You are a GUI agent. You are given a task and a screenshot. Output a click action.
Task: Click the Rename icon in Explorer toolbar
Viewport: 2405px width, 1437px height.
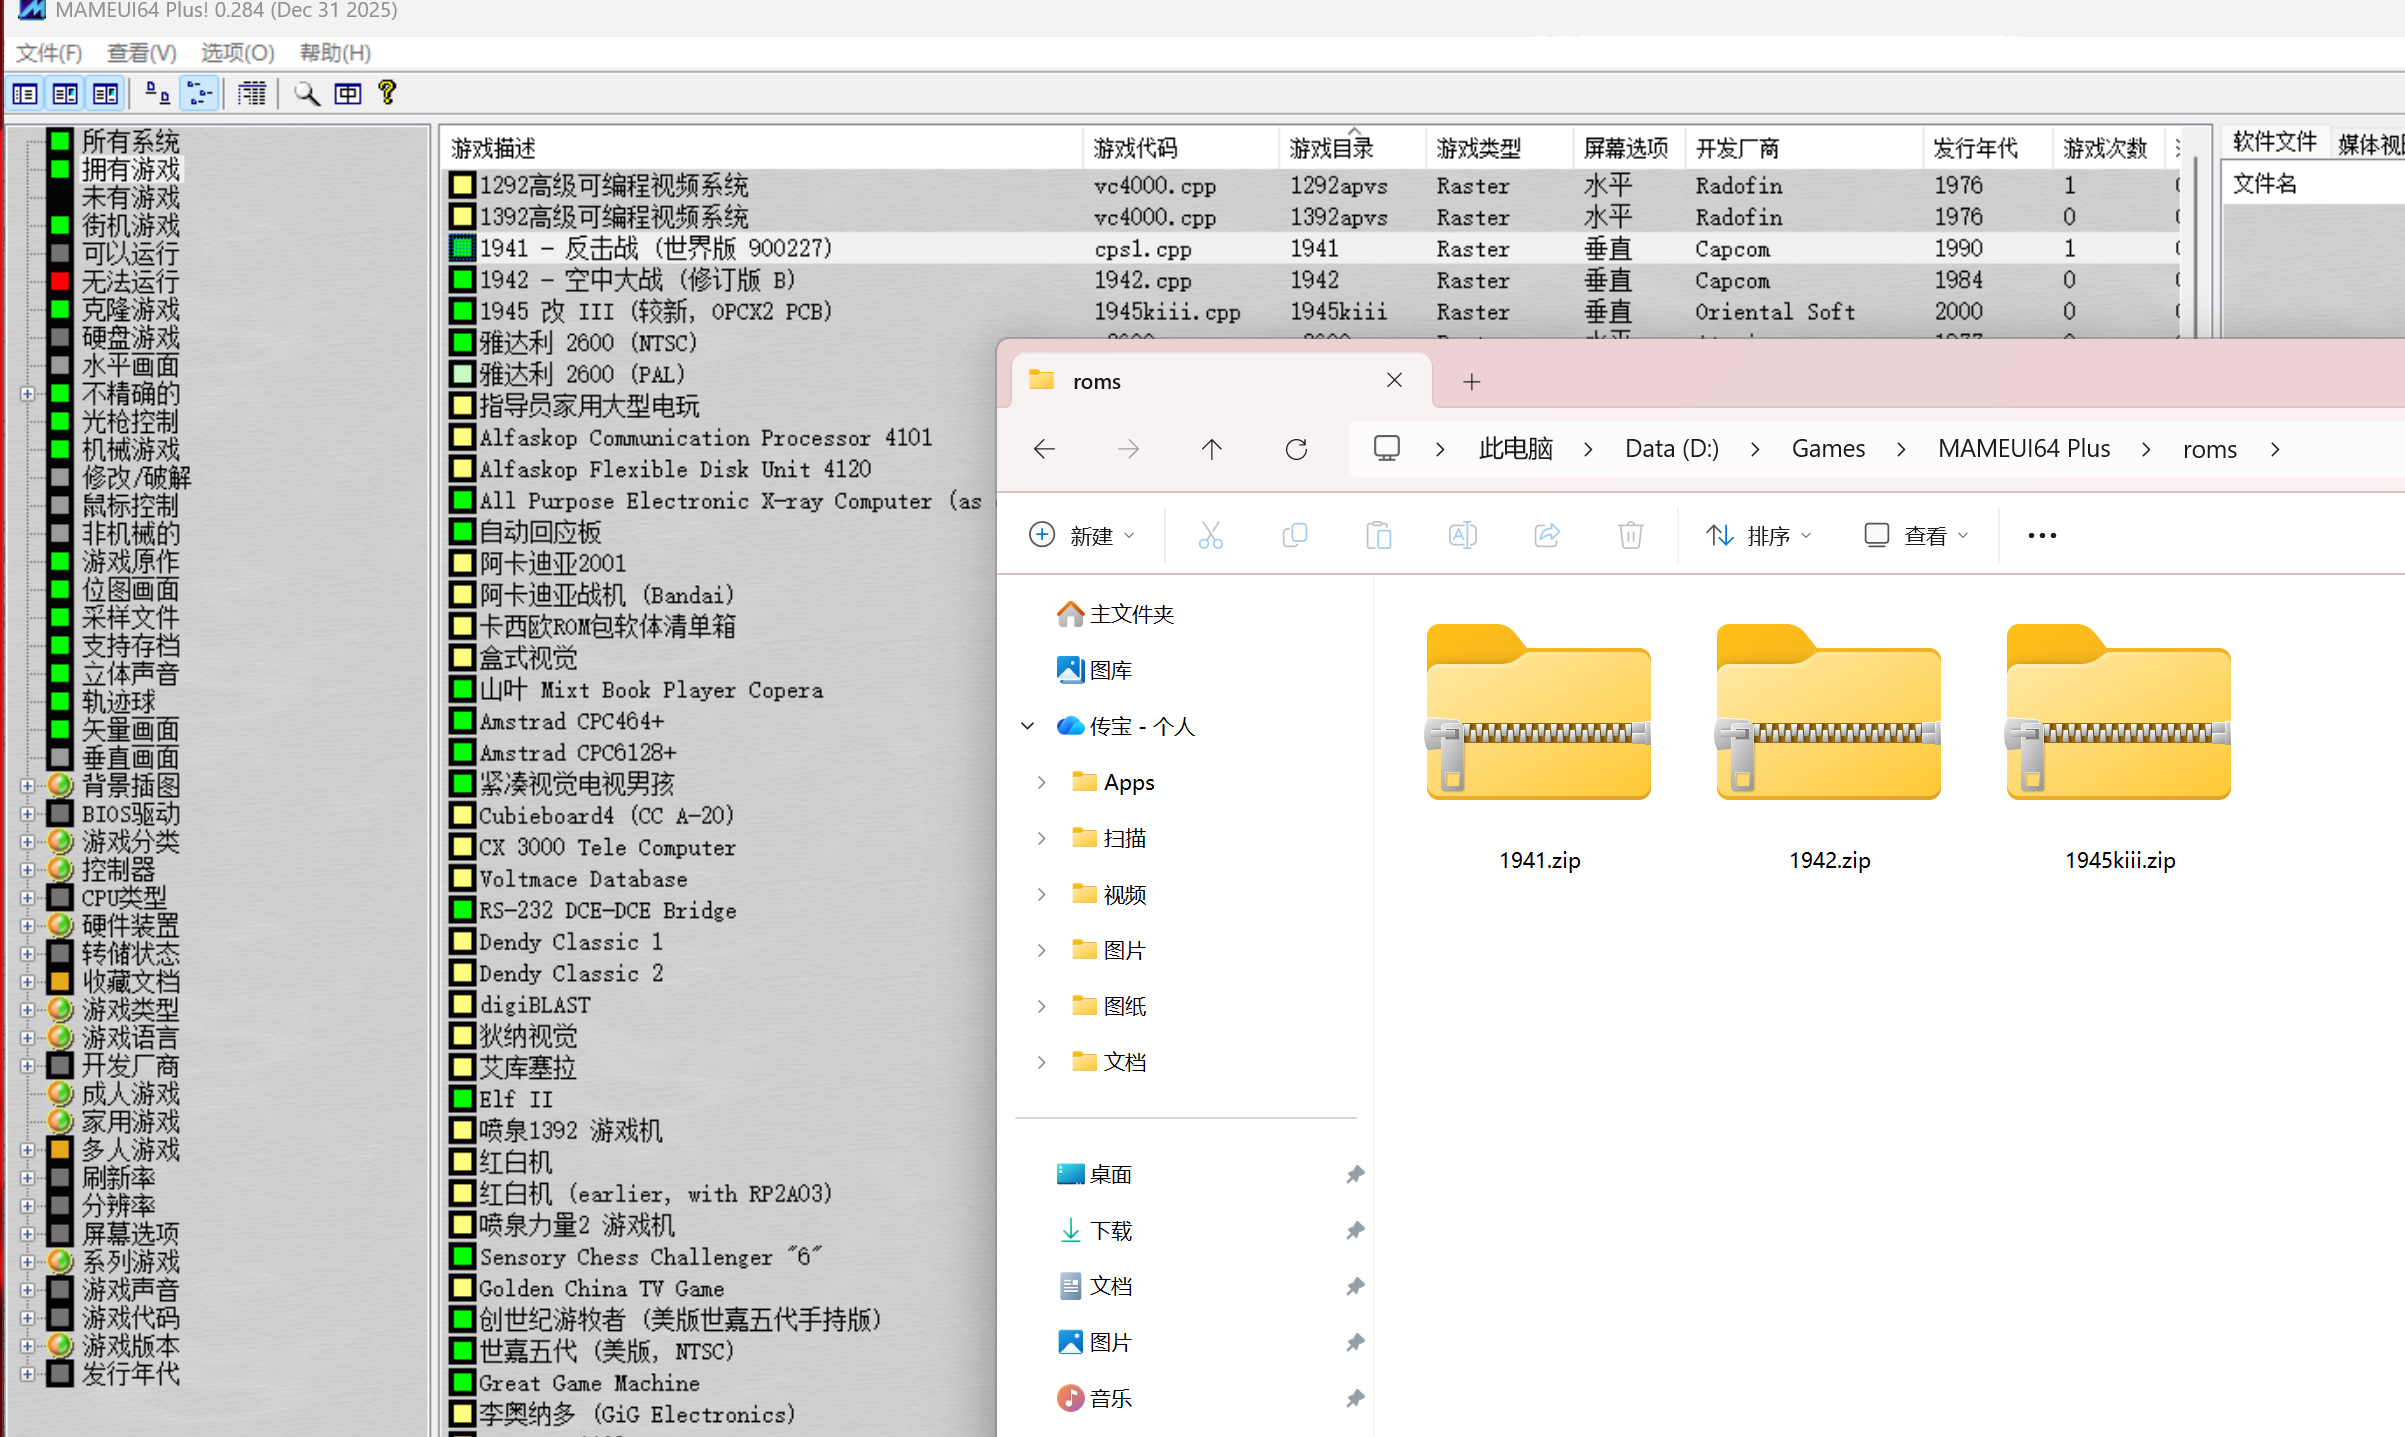[1462, 535]
